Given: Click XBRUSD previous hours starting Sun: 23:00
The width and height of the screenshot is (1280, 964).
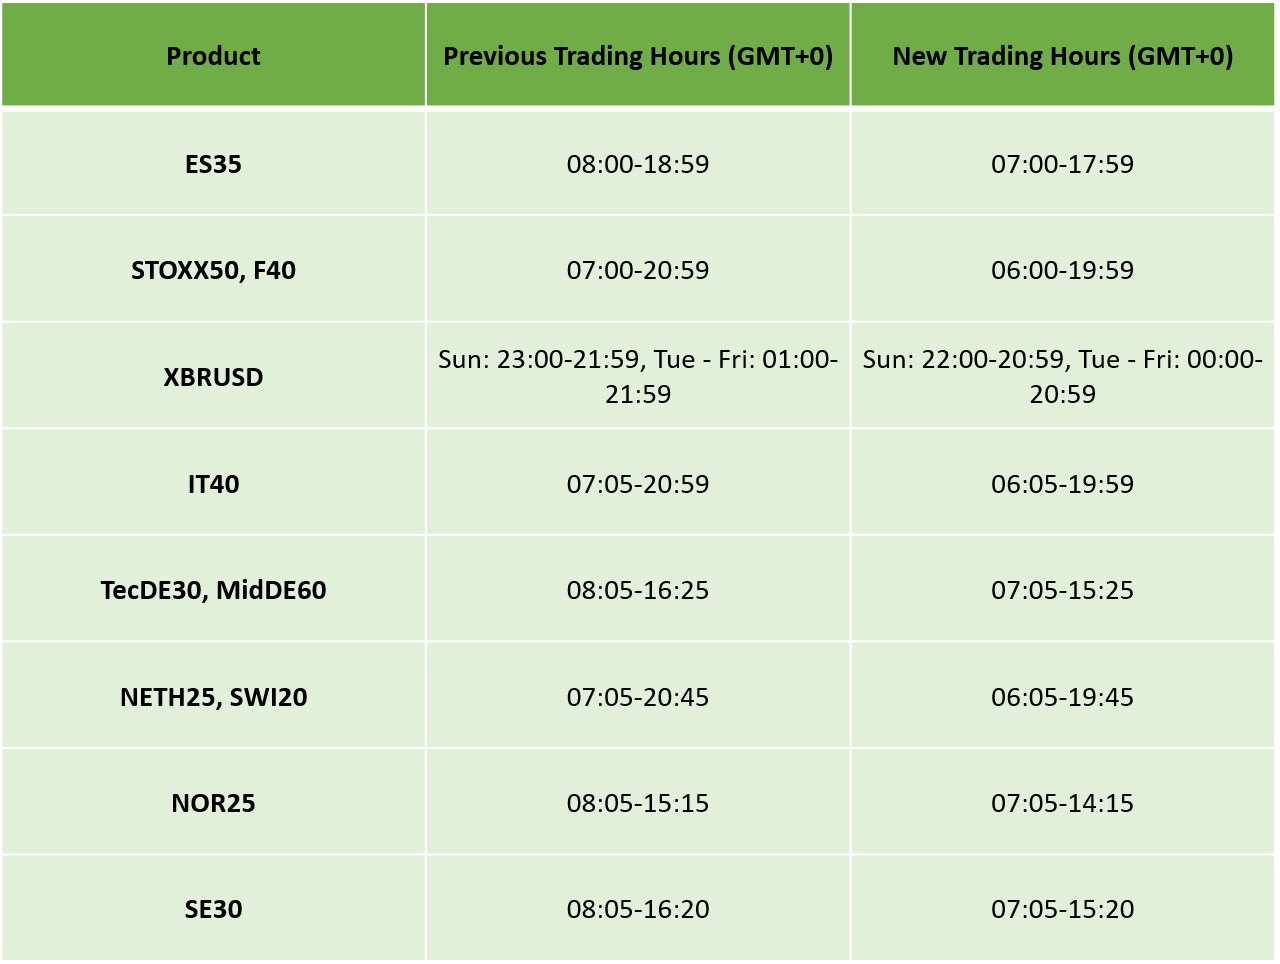Looking at the screenshot, I should pyautogui.click(x=638, y=377).
